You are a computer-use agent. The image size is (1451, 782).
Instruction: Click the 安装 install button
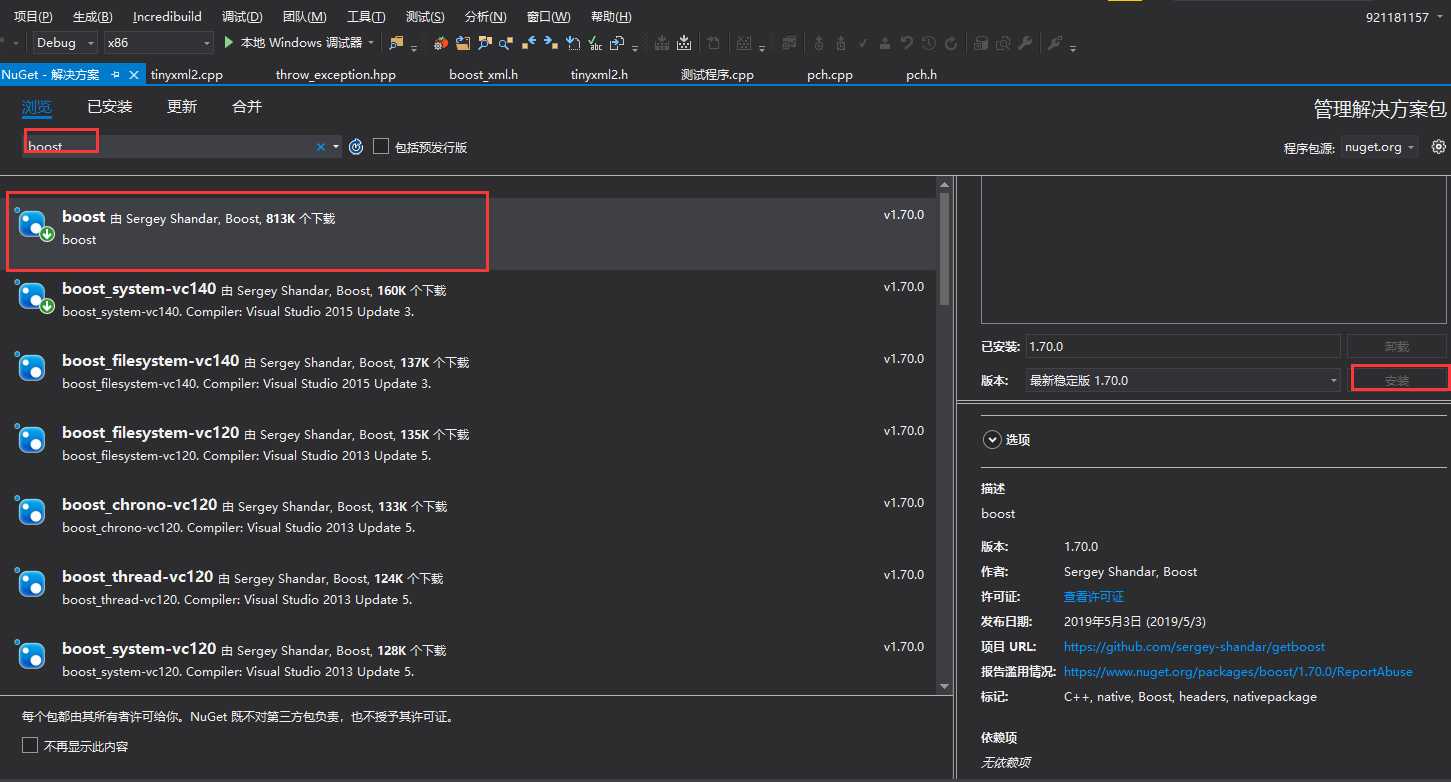click(1399, 380)
